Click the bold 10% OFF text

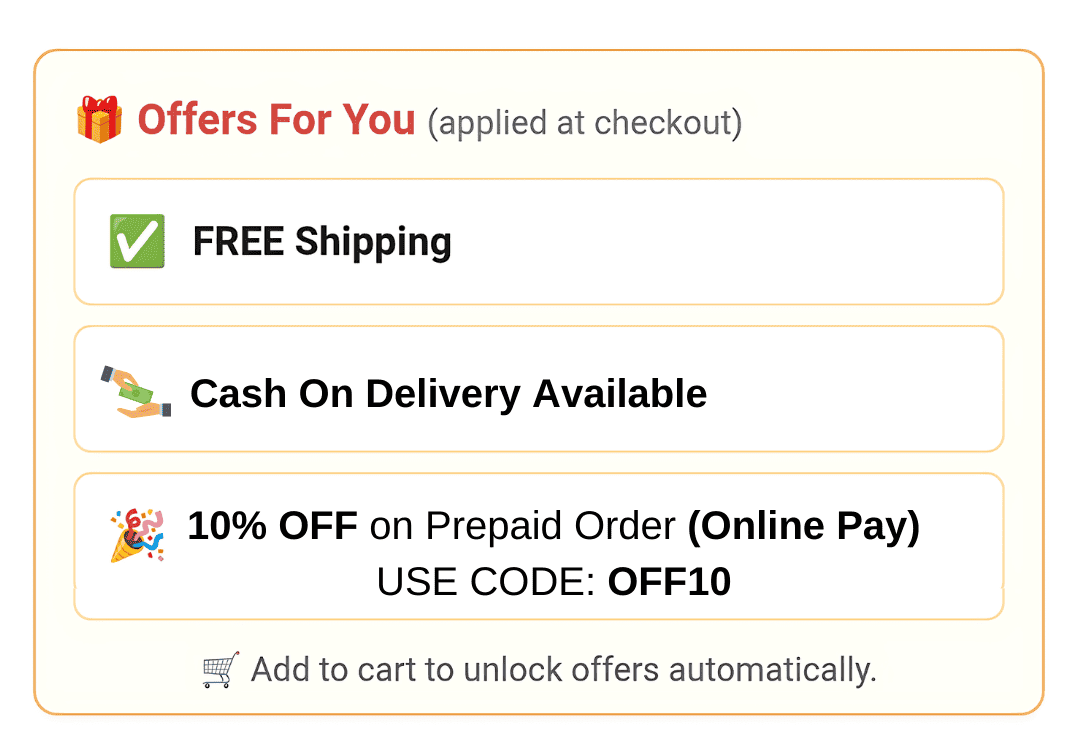(x=272, y=525)
